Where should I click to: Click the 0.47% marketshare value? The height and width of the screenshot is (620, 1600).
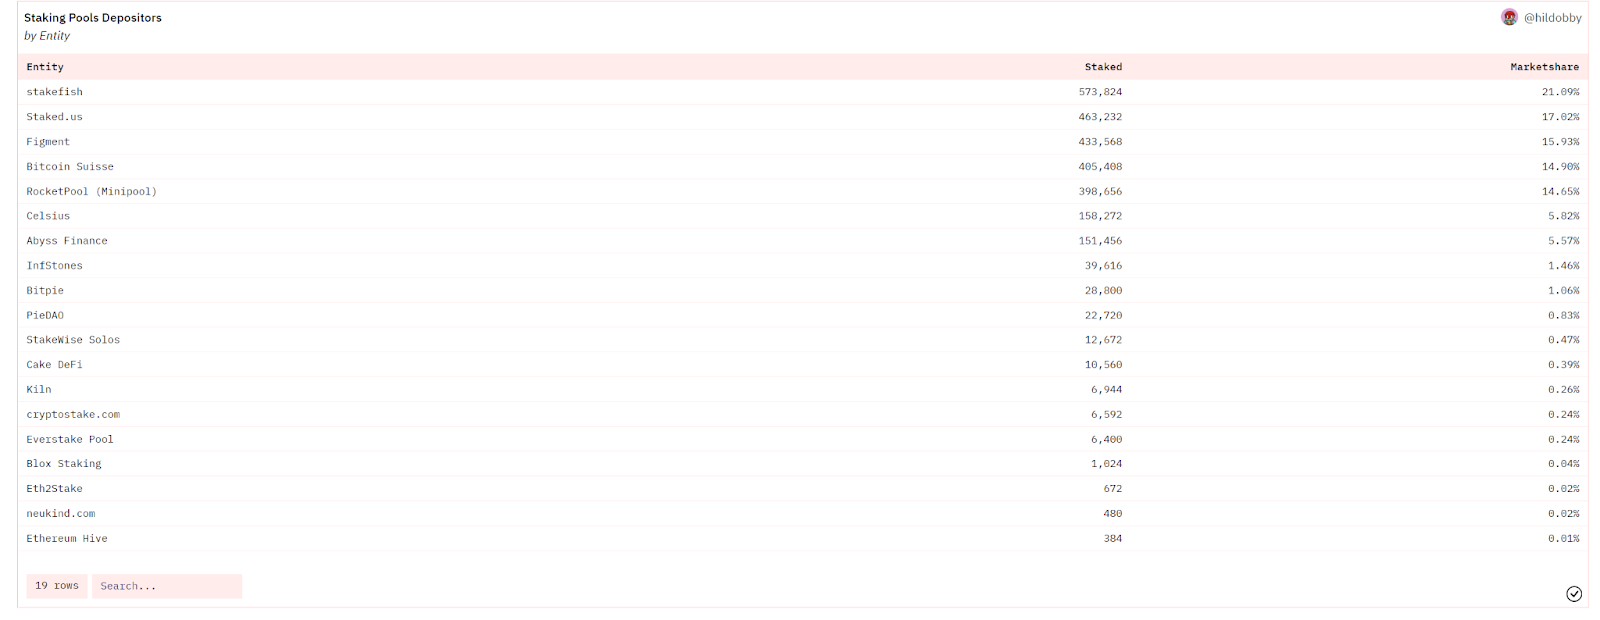[x=1563, y=340]
